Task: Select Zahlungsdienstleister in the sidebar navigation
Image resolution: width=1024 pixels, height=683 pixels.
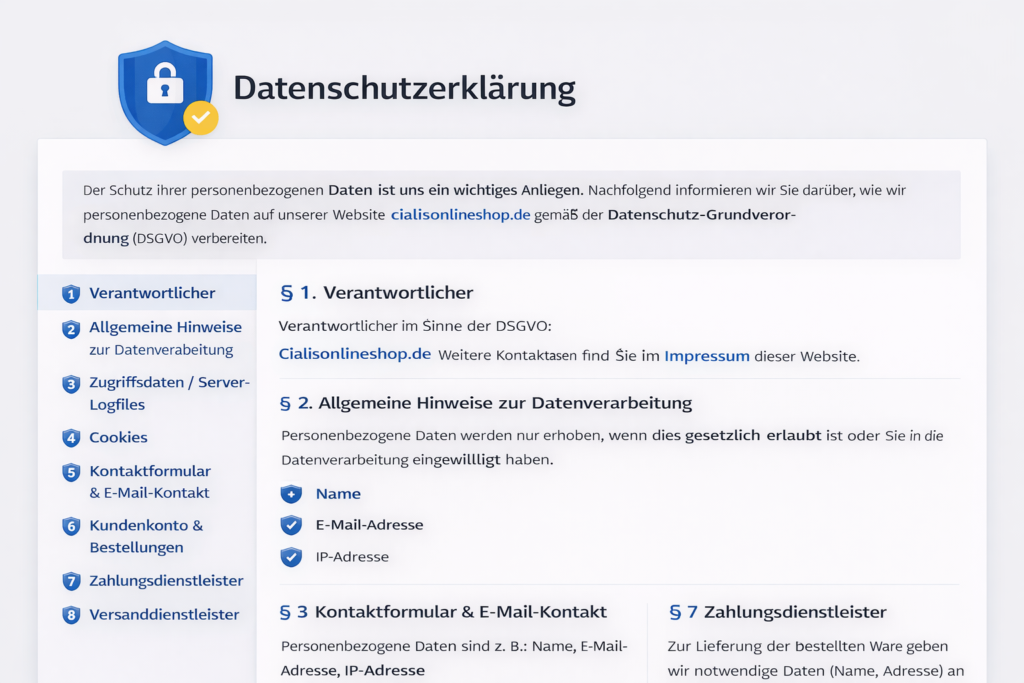Action: (166, 581)
